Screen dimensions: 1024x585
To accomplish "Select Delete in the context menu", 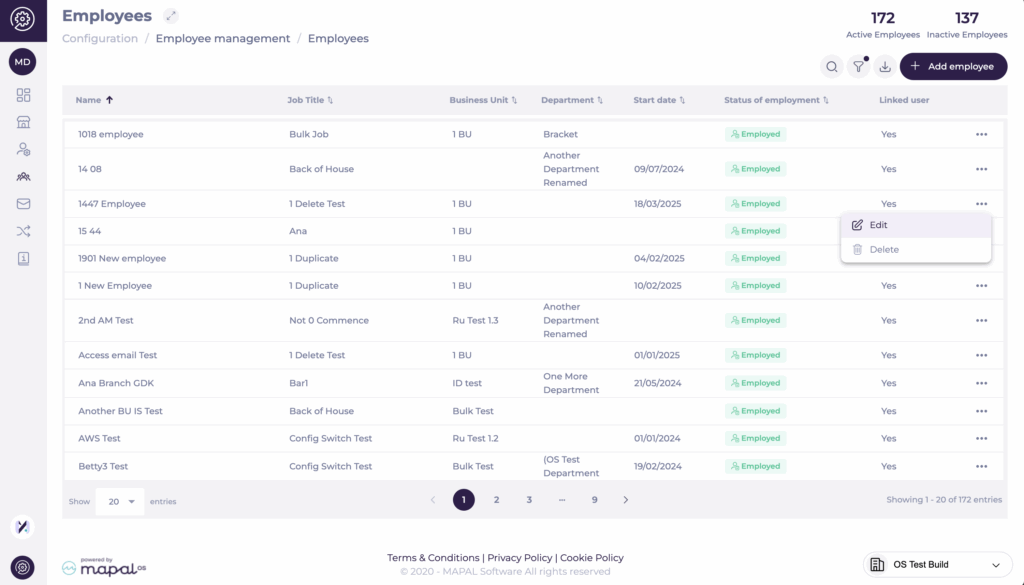I will (883, 249).
